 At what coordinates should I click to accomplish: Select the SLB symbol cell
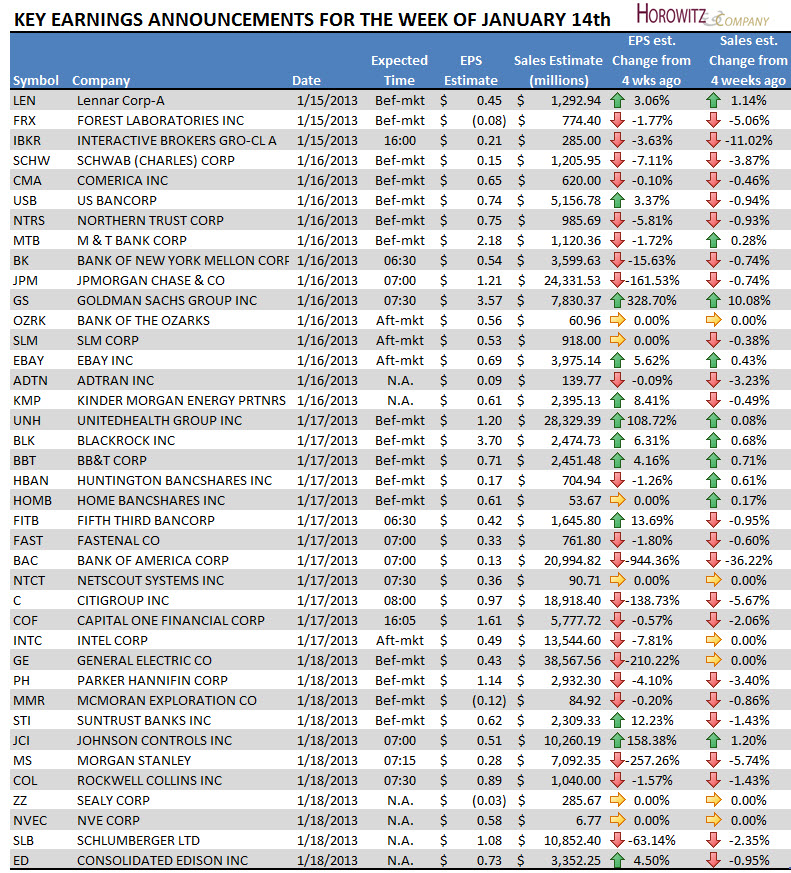tap(23, 841)
